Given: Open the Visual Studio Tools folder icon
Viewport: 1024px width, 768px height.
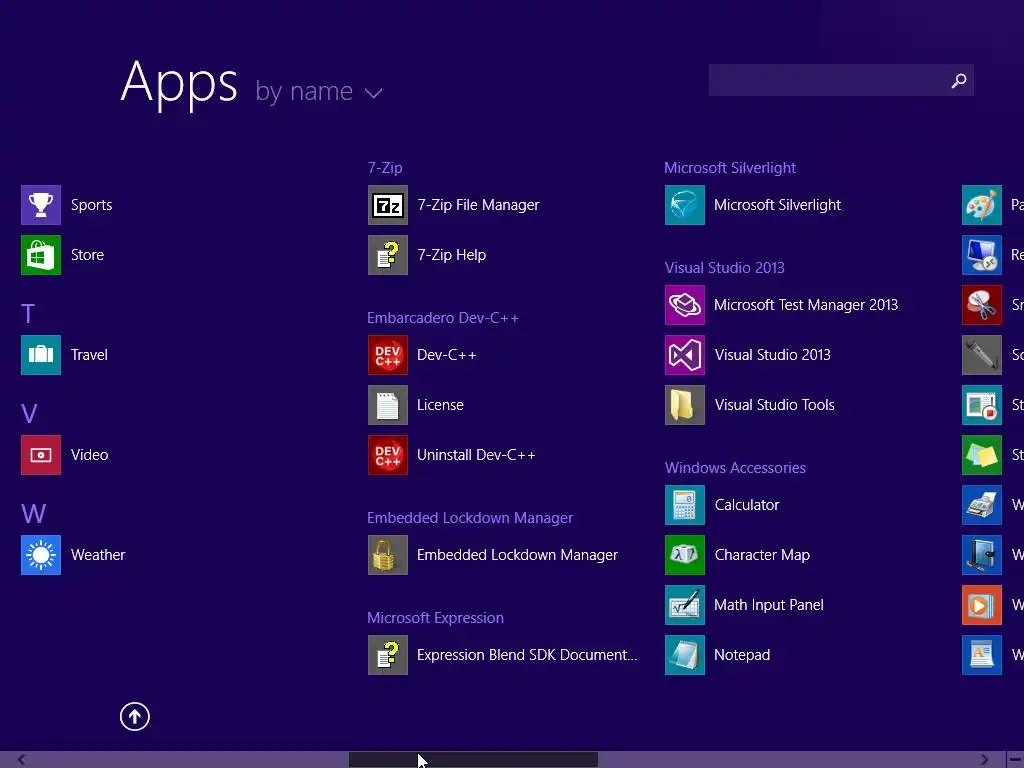Looking at the screenshot, I should pyautogui.click(x=684, y=405).
